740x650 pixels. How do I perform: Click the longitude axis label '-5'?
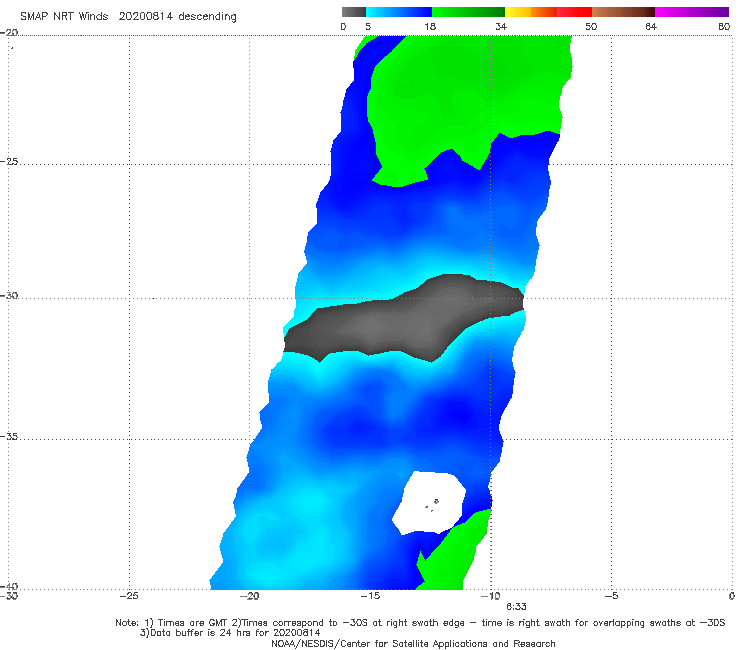pyautogui.click(x=611, y=596)
